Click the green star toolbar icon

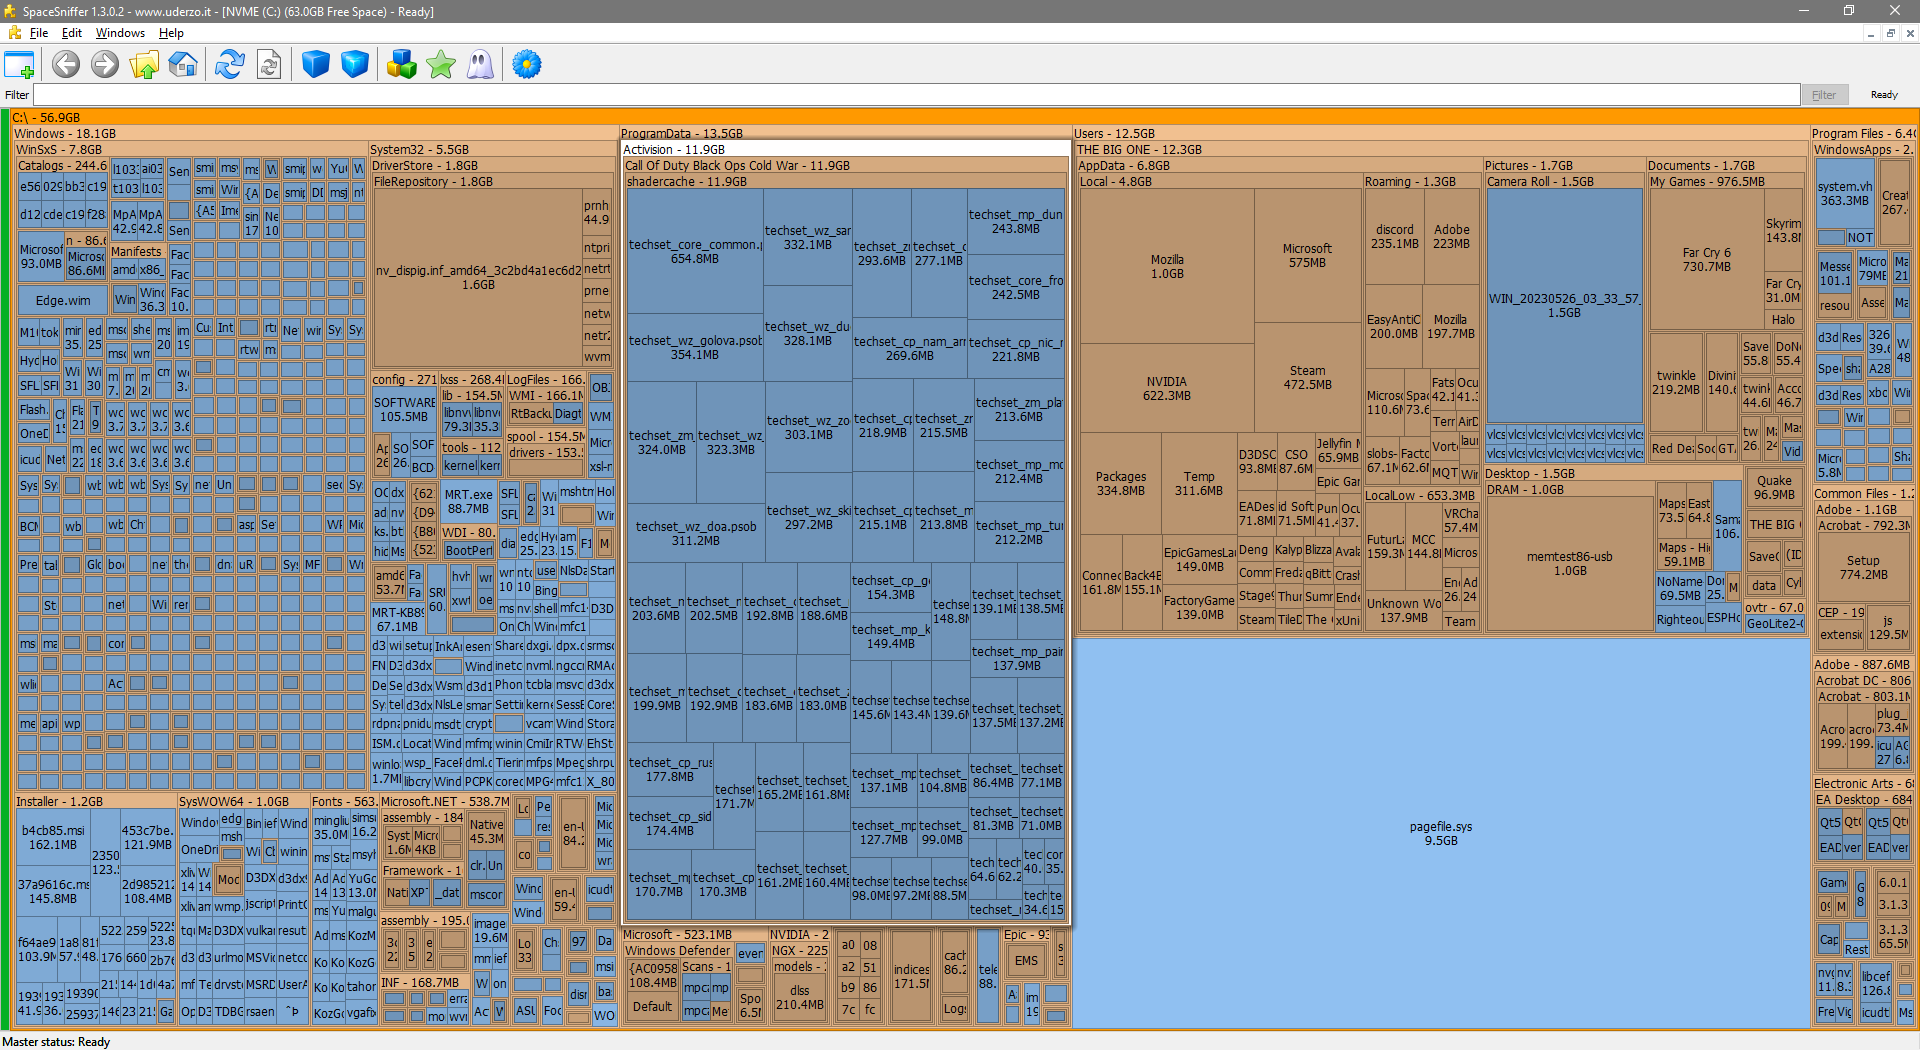coord(441,65)
